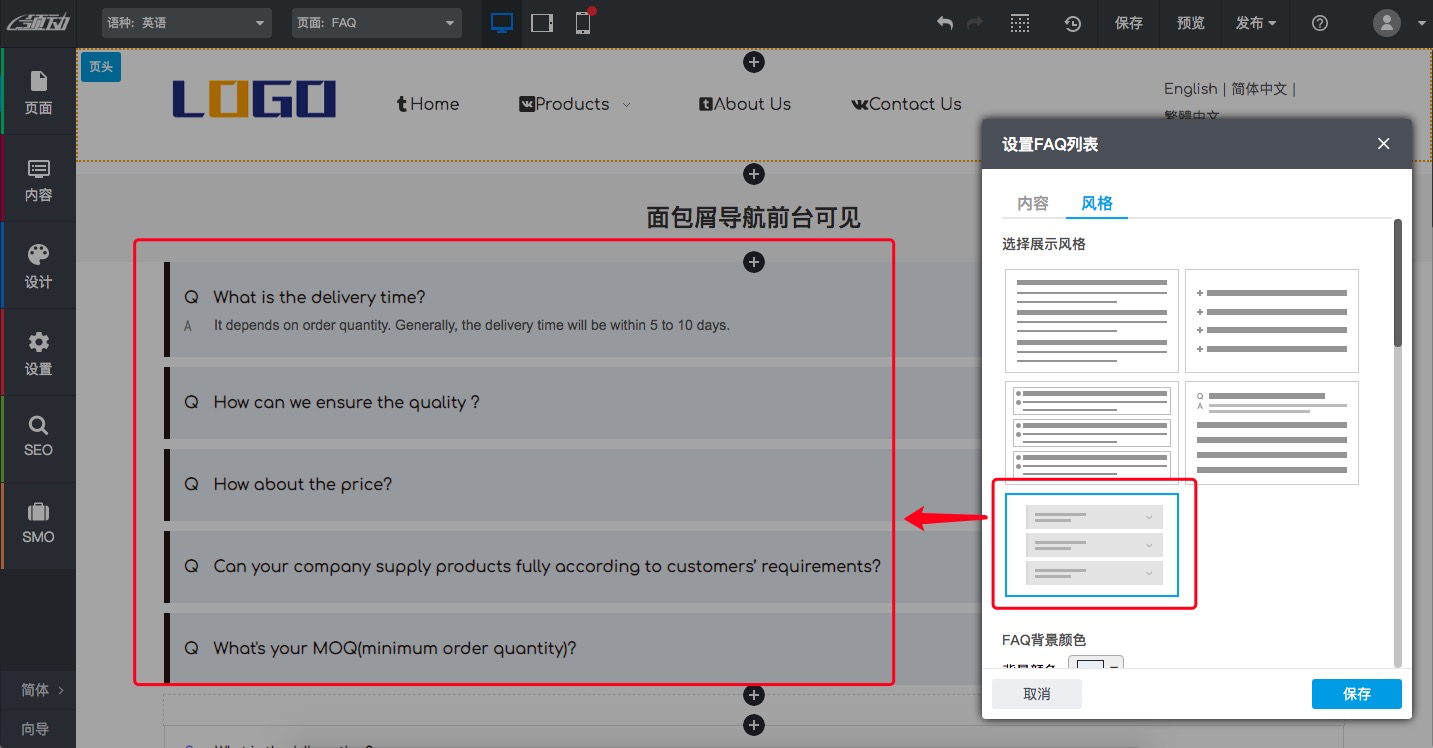Close the 设置FAQ列表 dialog

tap(1384, 144)
